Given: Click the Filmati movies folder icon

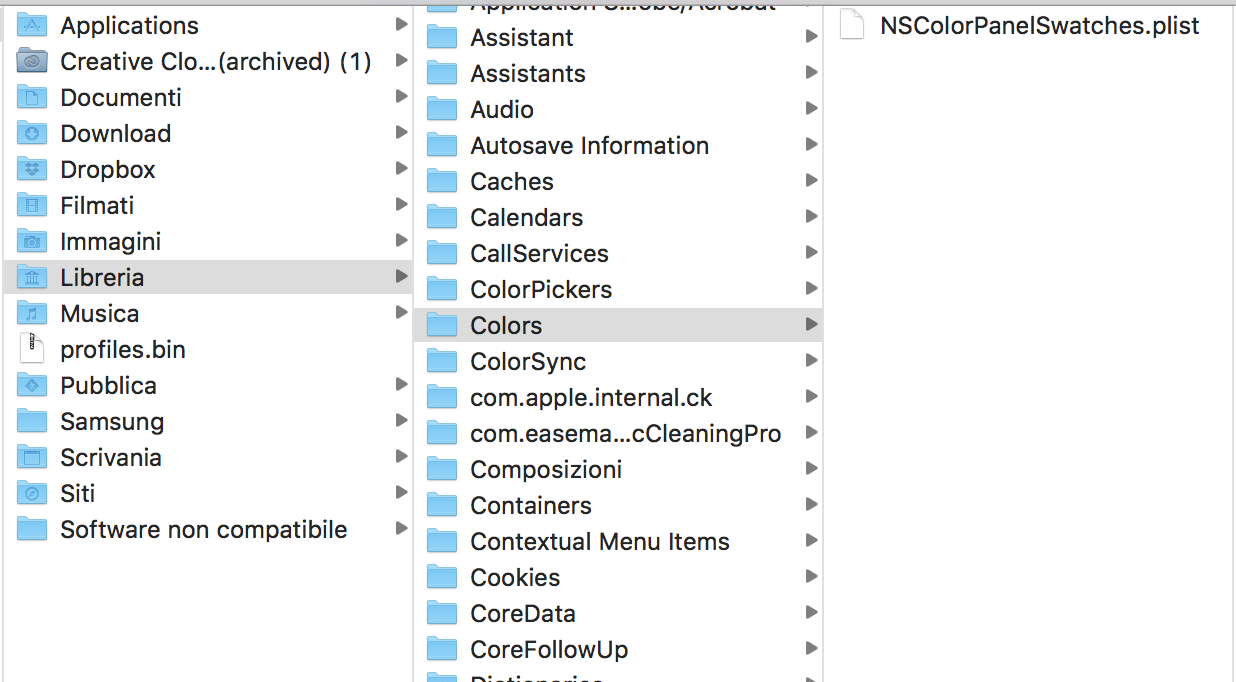Looking at the screenshot, I should click(x=33, y=206).
